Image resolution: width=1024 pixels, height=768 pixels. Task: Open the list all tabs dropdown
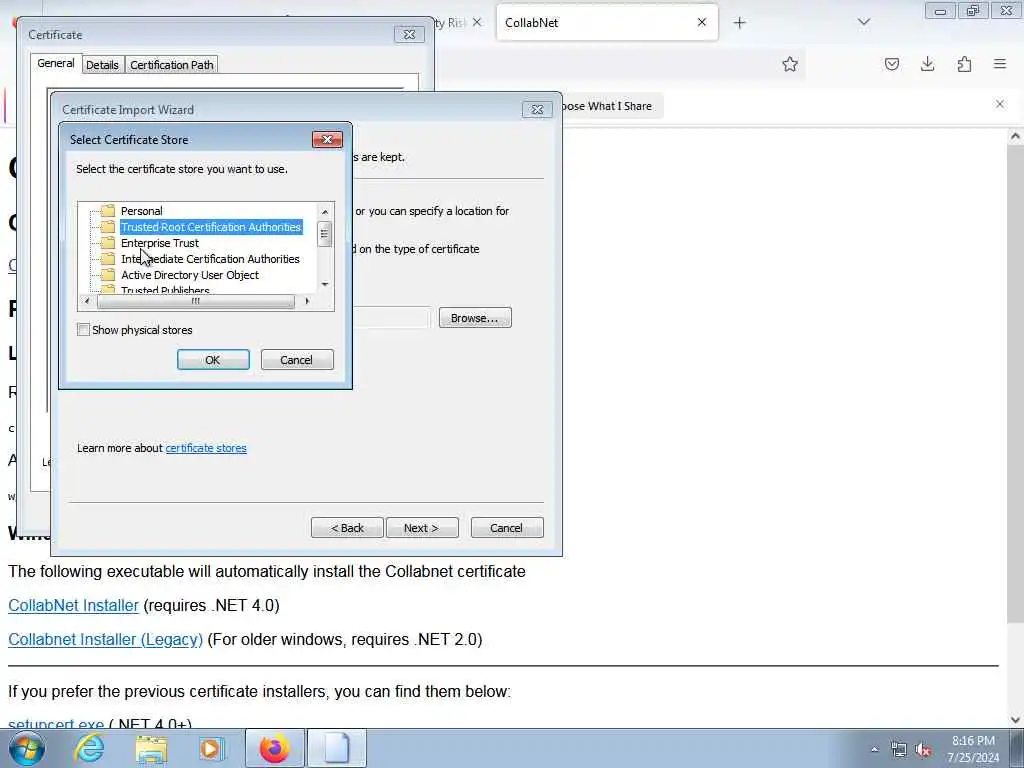click(x=863, y=22)
